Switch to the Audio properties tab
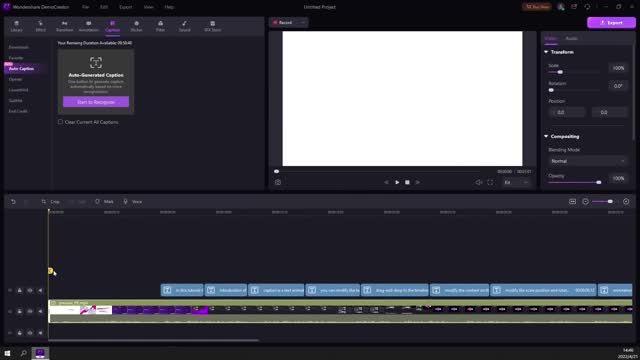The width and height of the screenshot is (640, 360). 571,38
